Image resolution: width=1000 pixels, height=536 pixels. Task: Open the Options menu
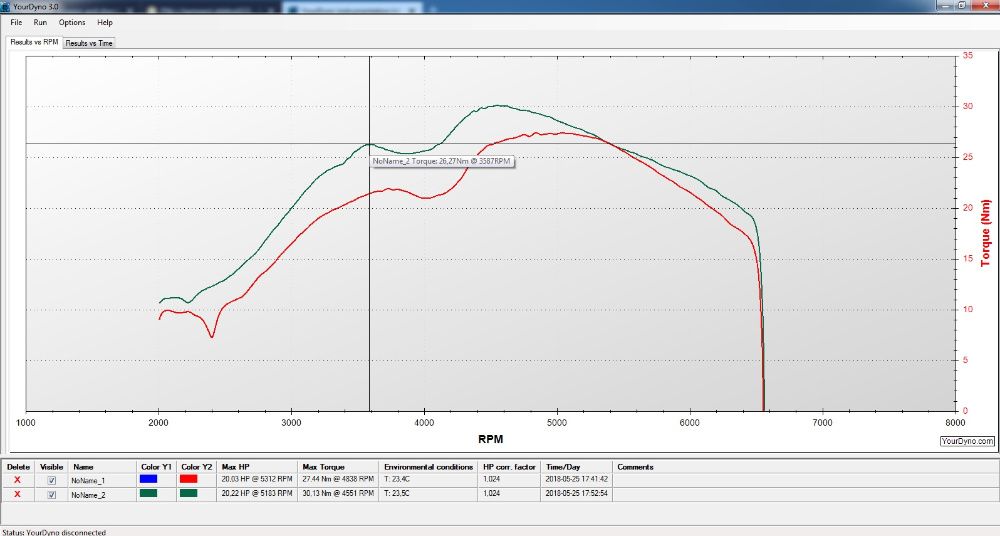click(x=72, y=22)
